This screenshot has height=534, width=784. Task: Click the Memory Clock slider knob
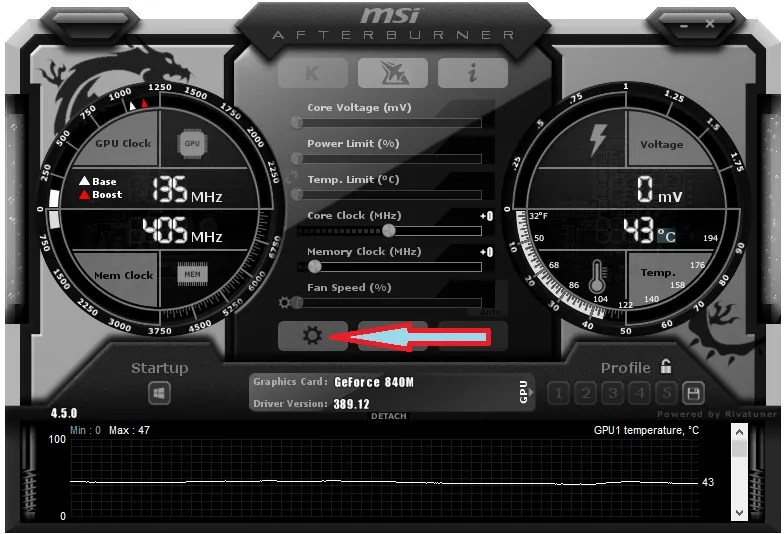click(314, 266)
